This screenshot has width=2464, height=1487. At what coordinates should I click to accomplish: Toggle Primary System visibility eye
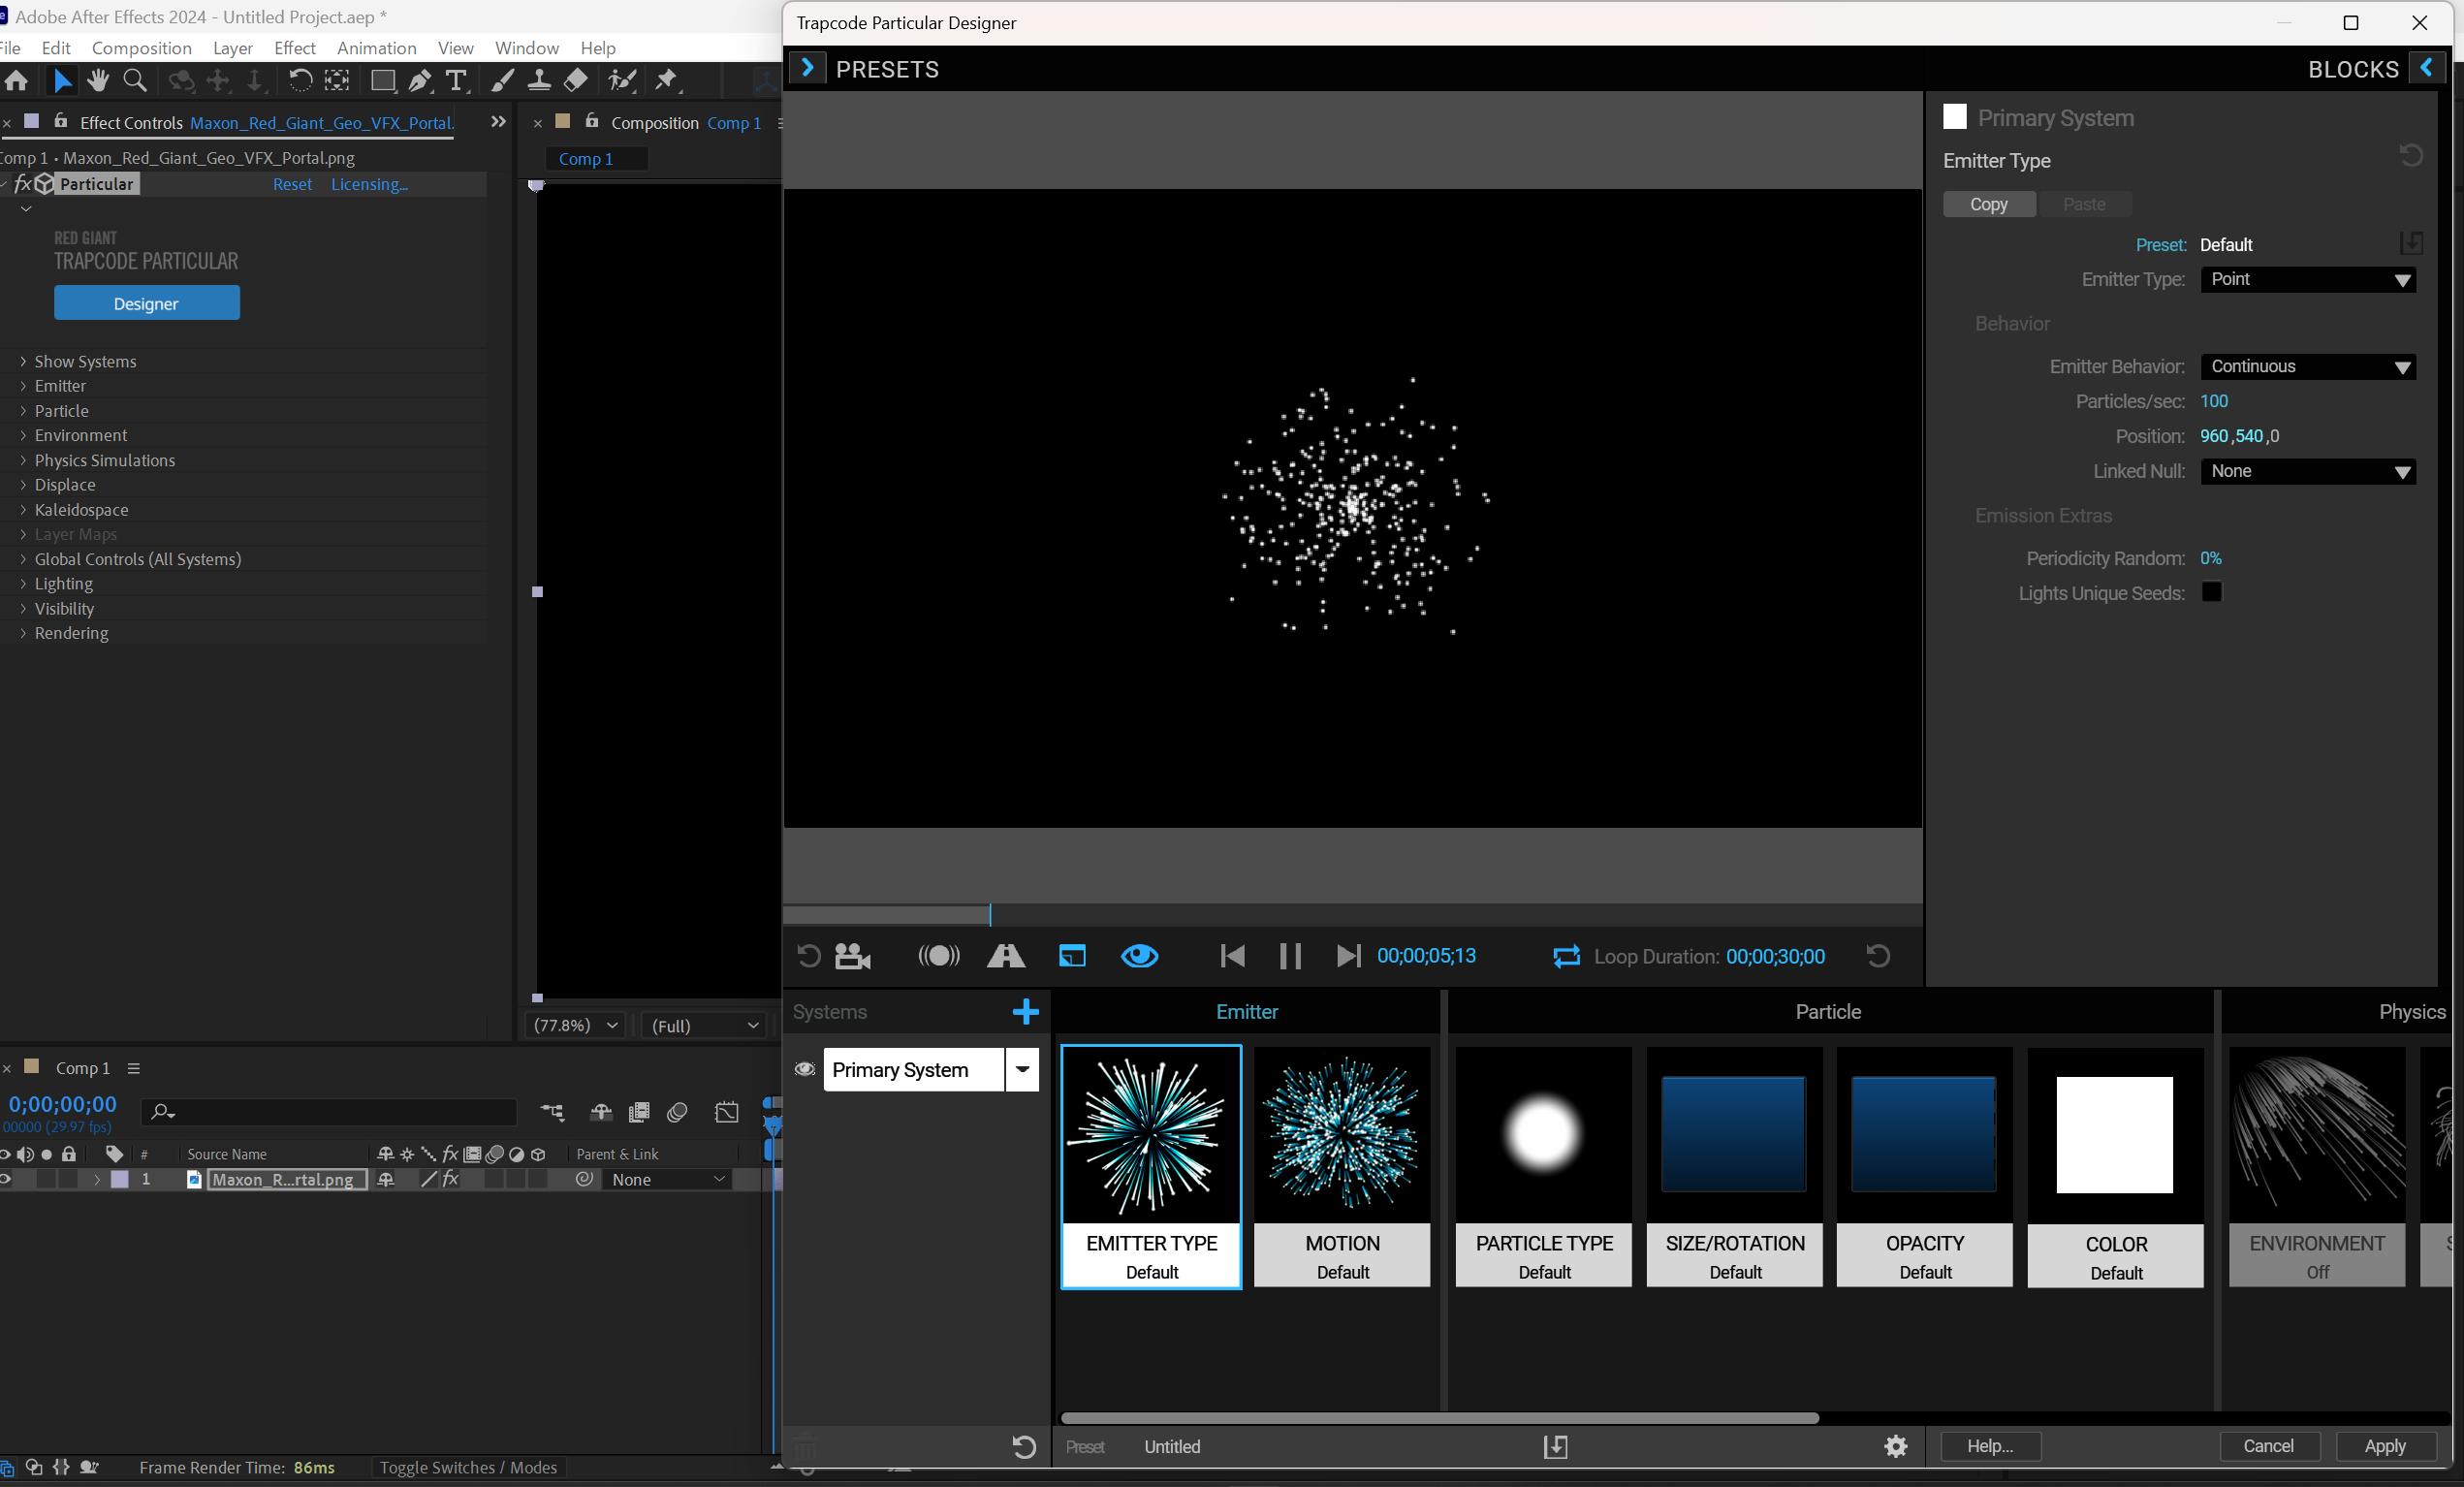[804, 1069]
